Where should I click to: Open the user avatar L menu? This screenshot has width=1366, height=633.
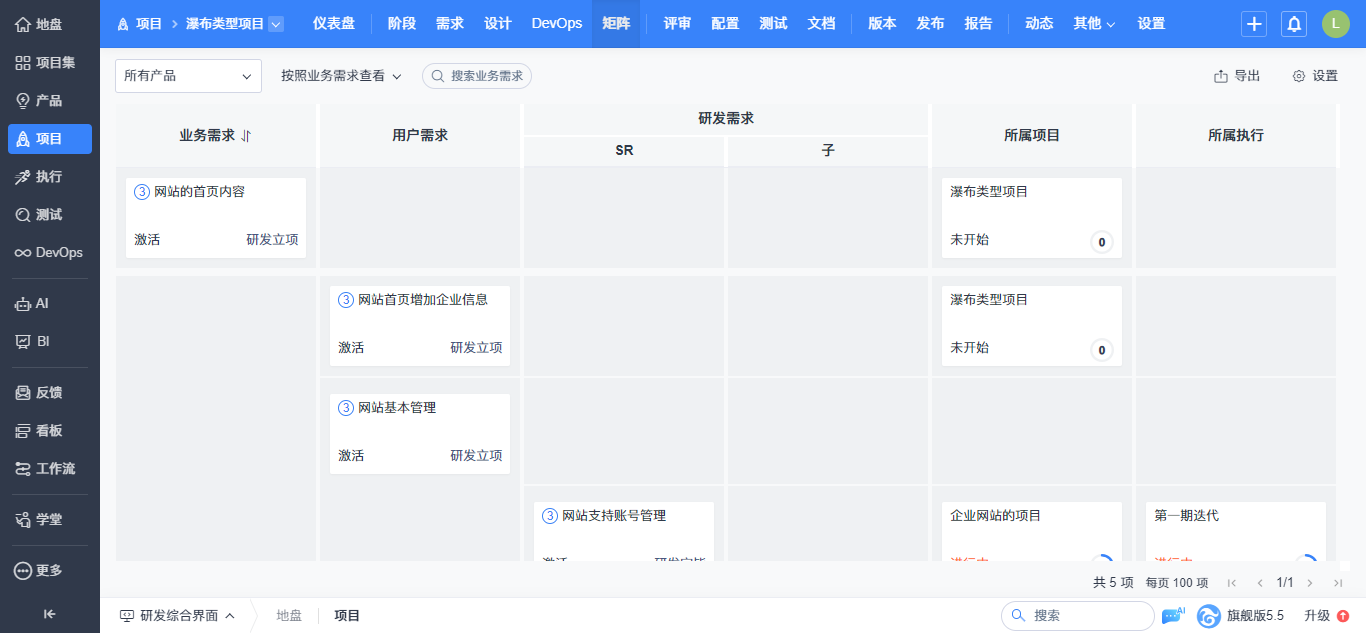[x=1335, y=24]
